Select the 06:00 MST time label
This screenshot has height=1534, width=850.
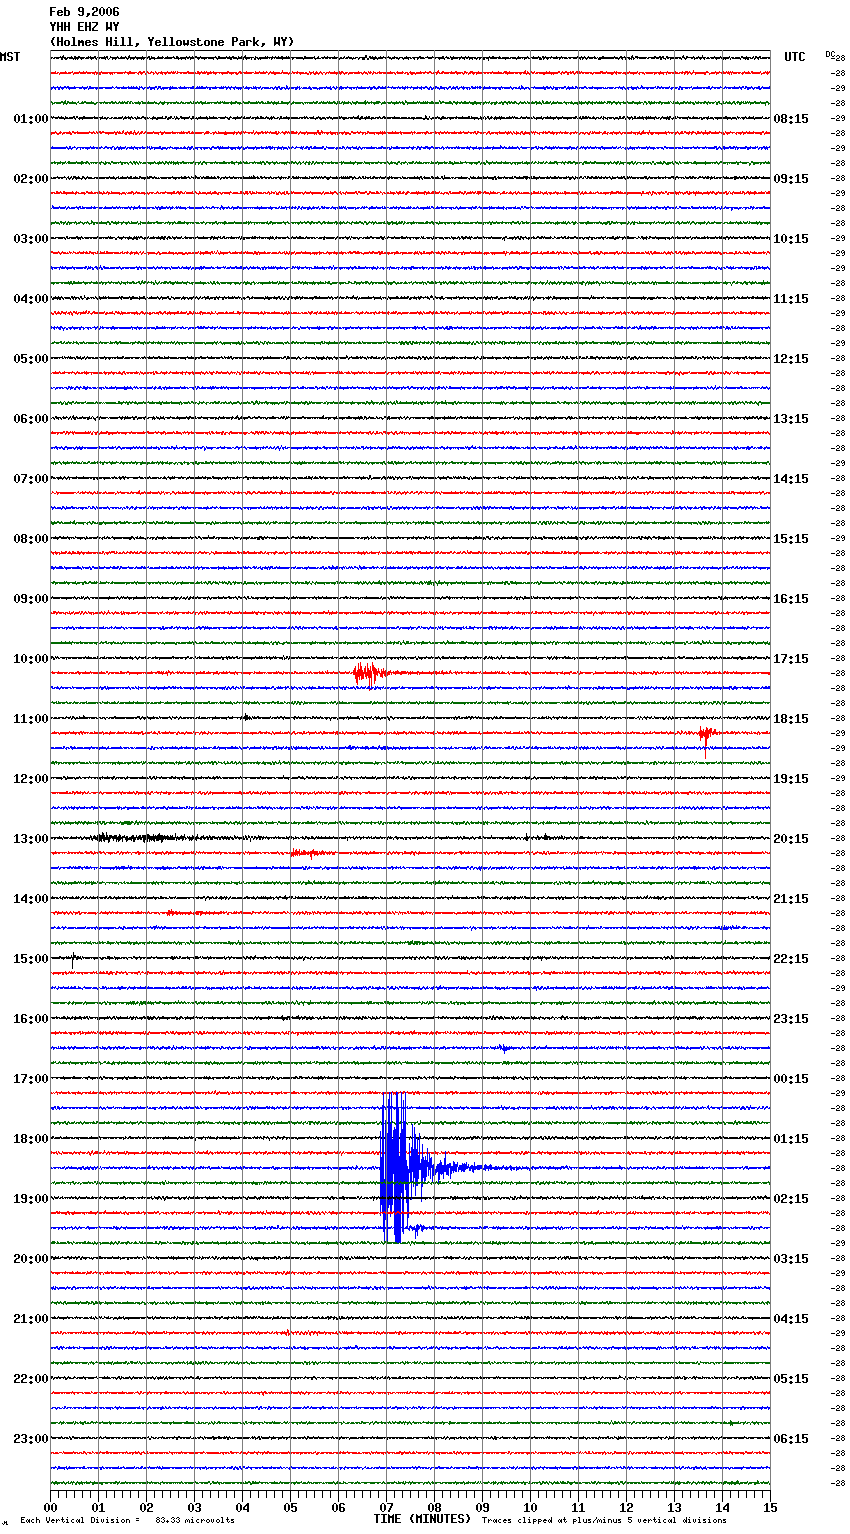[x=31, y=419]
